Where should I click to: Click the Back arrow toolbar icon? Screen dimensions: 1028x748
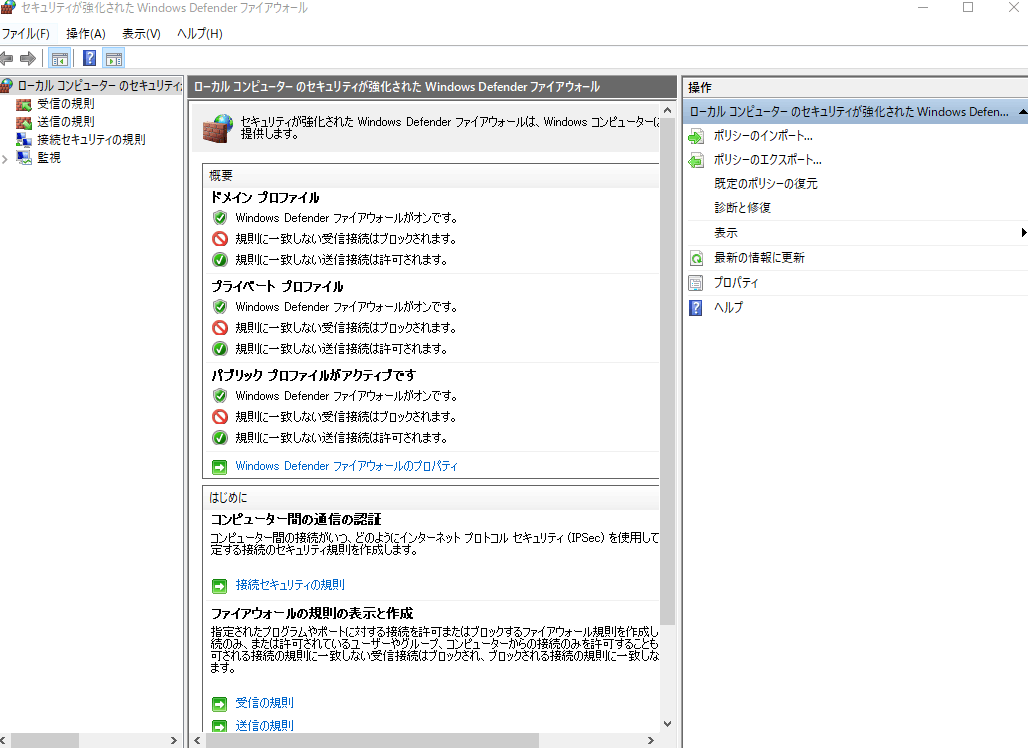coord(7,59)
